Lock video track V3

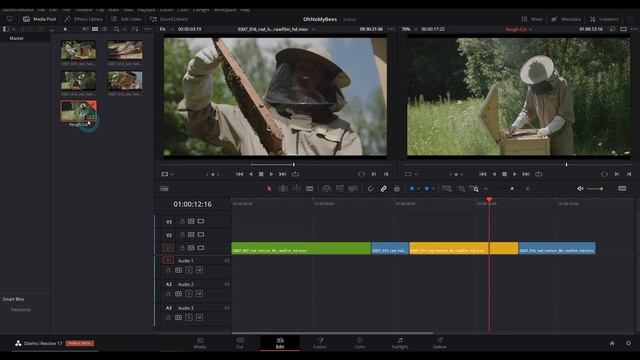182,221
